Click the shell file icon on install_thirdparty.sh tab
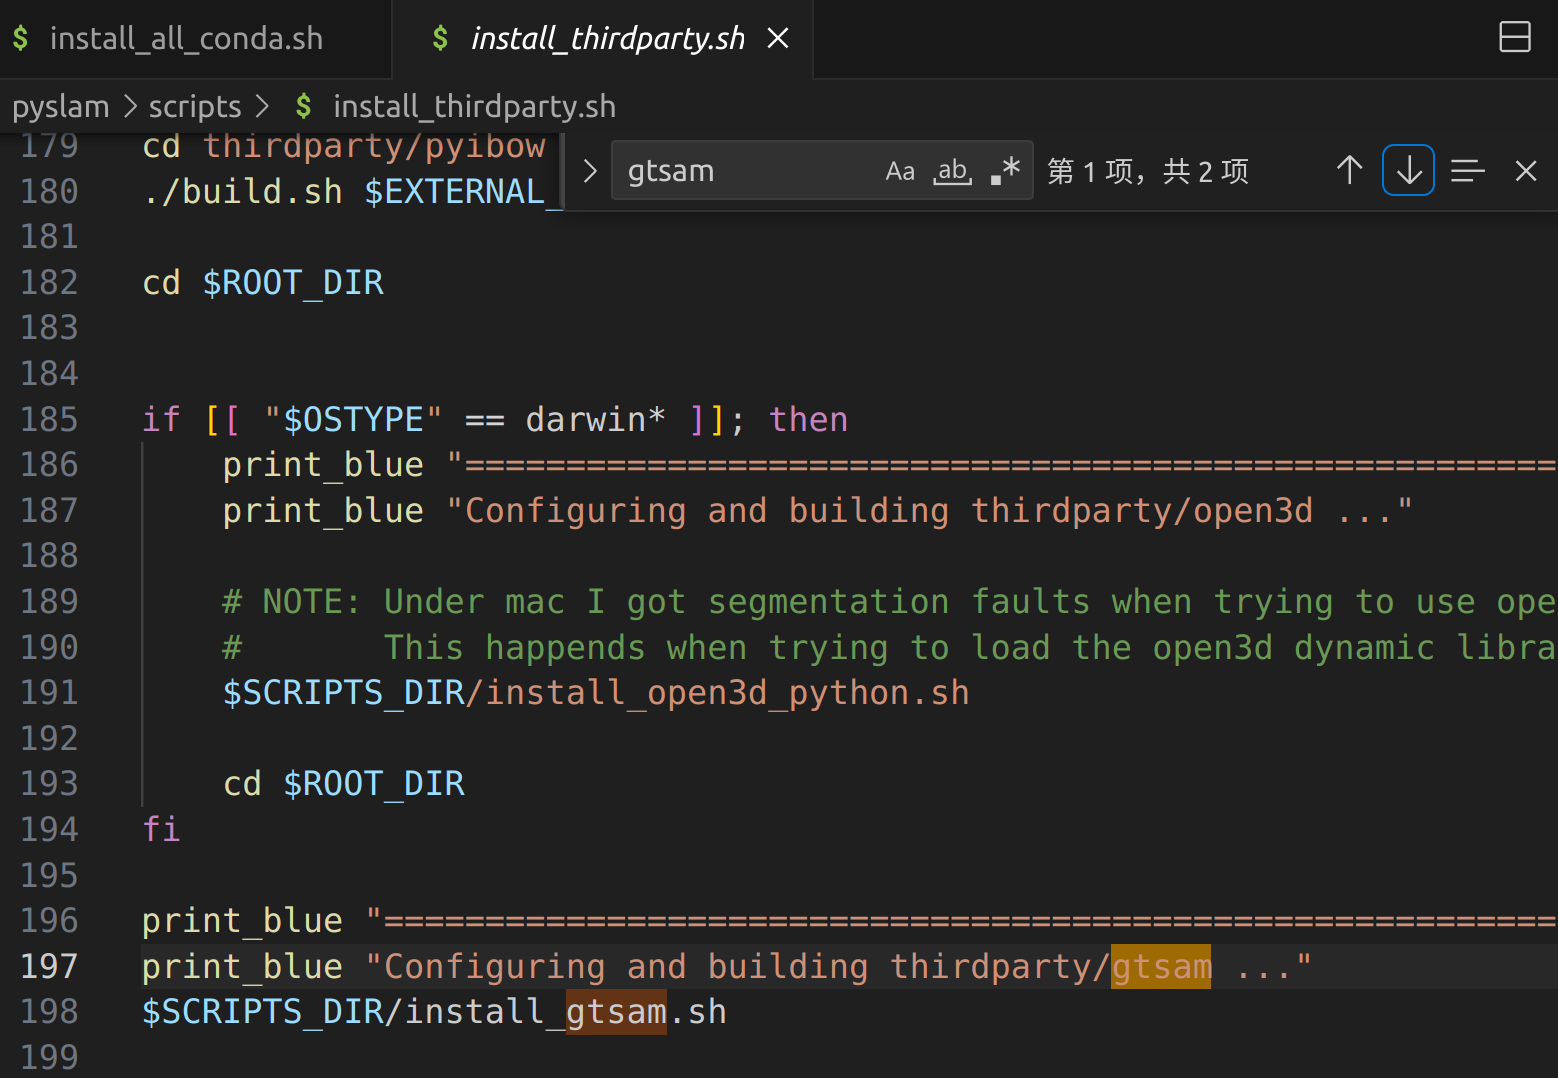 pyautogui.click(x=440, y=39)
